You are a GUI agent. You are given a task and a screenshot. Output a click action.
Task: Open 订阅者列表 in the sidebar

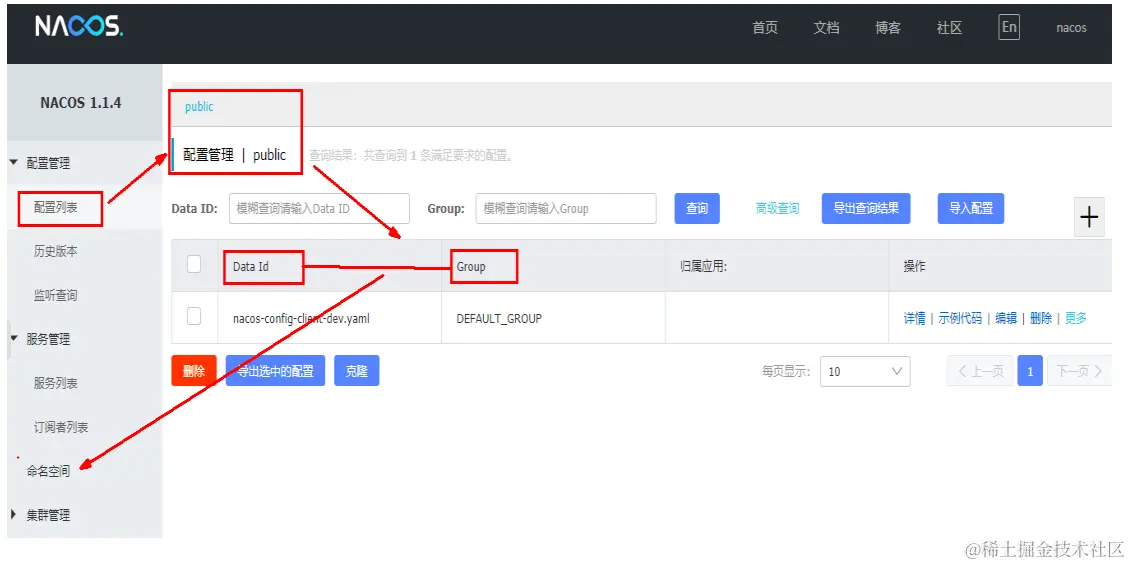(61, 427)
